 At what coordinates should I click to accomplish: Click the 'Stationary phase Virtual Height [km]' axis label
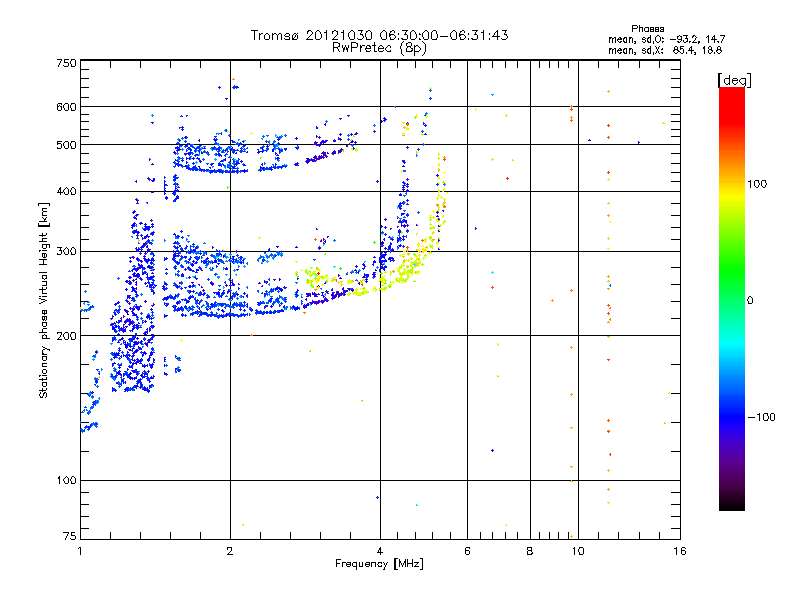tap(44, 301)
